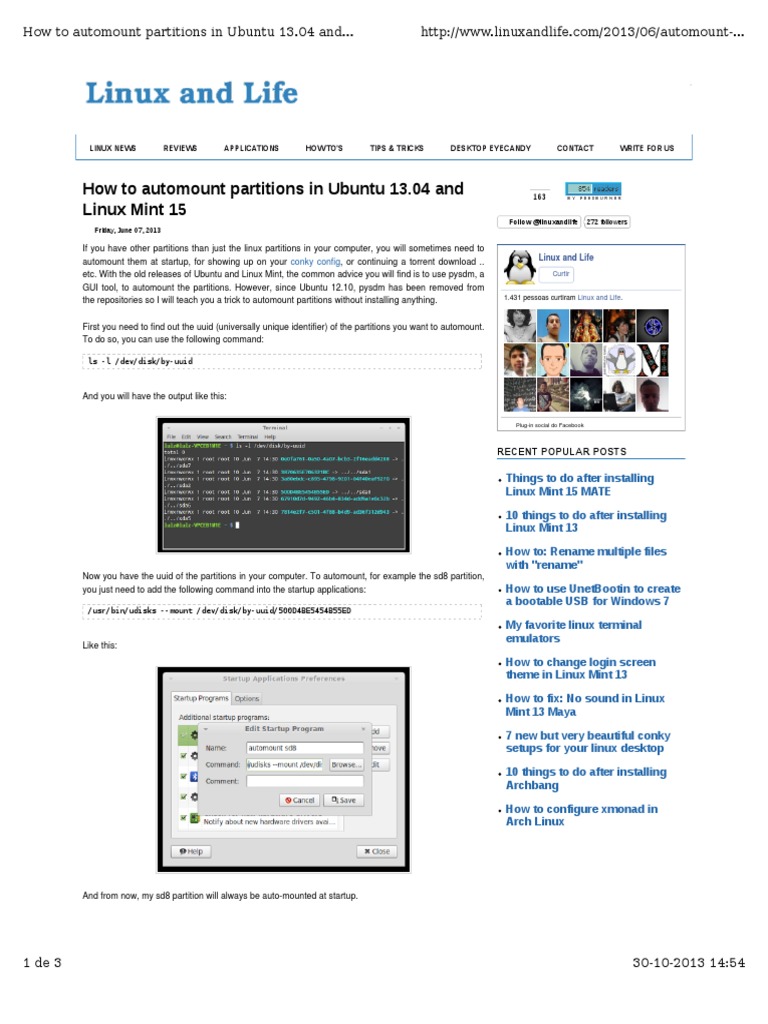Open the Linux and Life site title
Viewport: 768px width, 1024px height.
(191, 93)
